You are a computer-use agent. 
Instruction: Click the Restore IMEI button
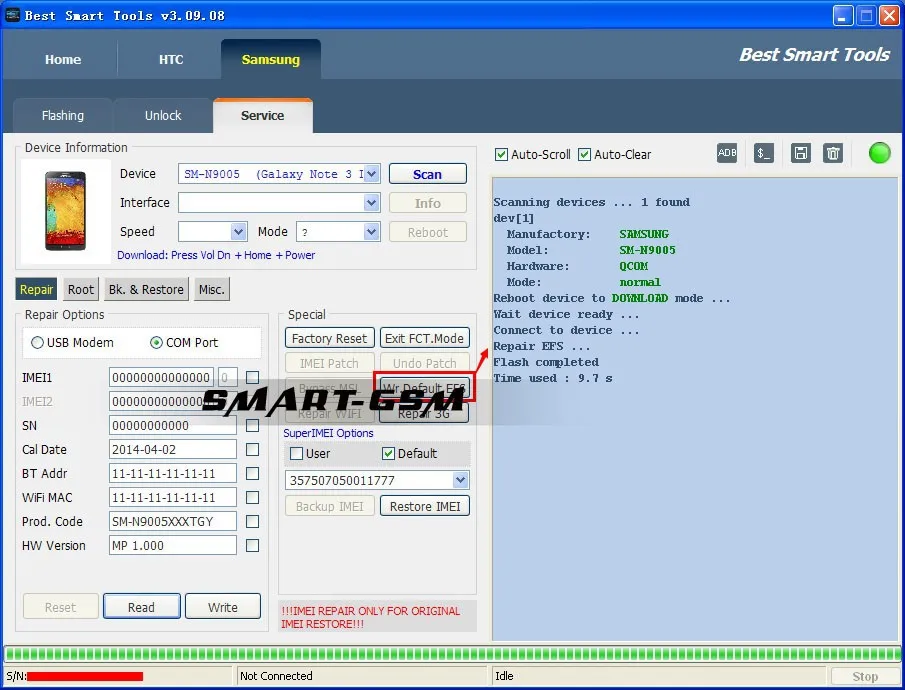pos(424,506)
